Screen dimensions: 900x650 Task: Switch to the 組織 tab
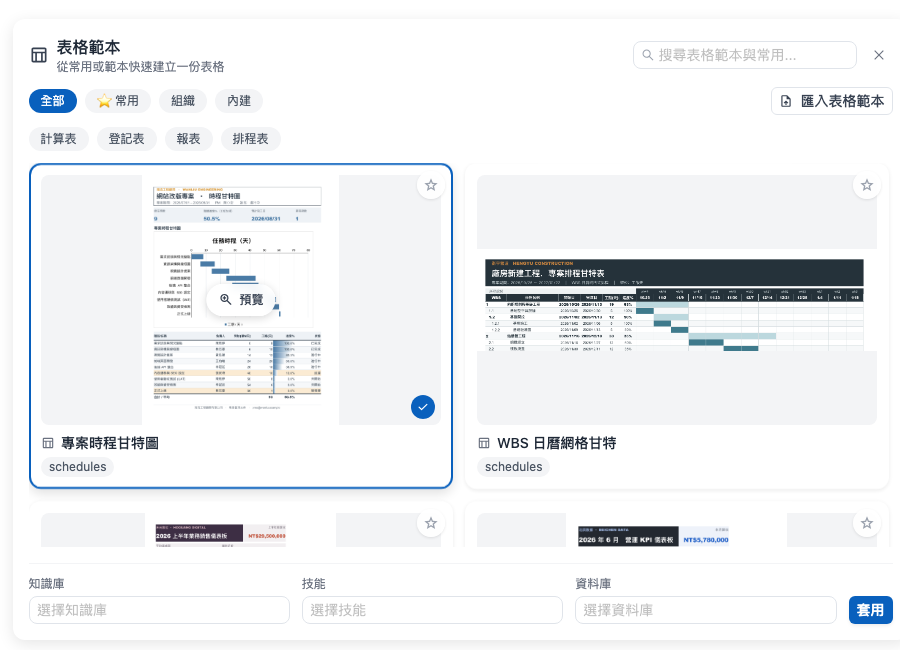[183, 101]
